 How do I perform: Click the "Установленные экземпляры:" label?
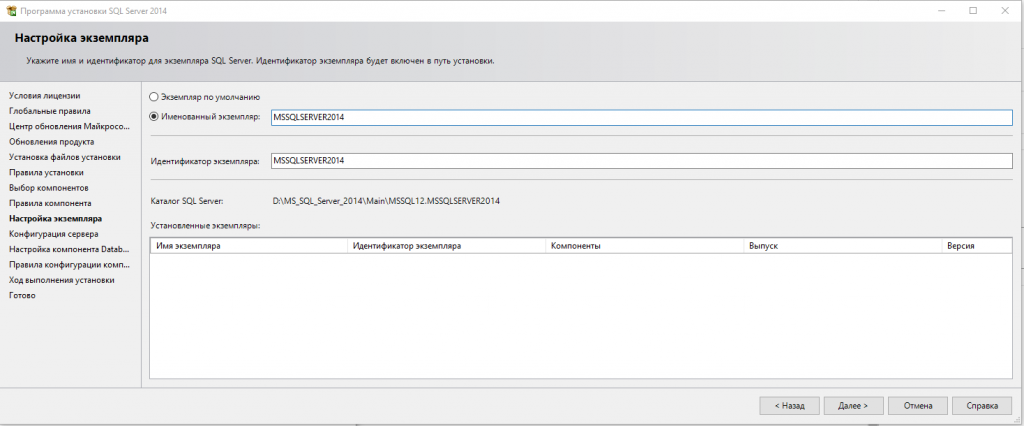[205, 225]
